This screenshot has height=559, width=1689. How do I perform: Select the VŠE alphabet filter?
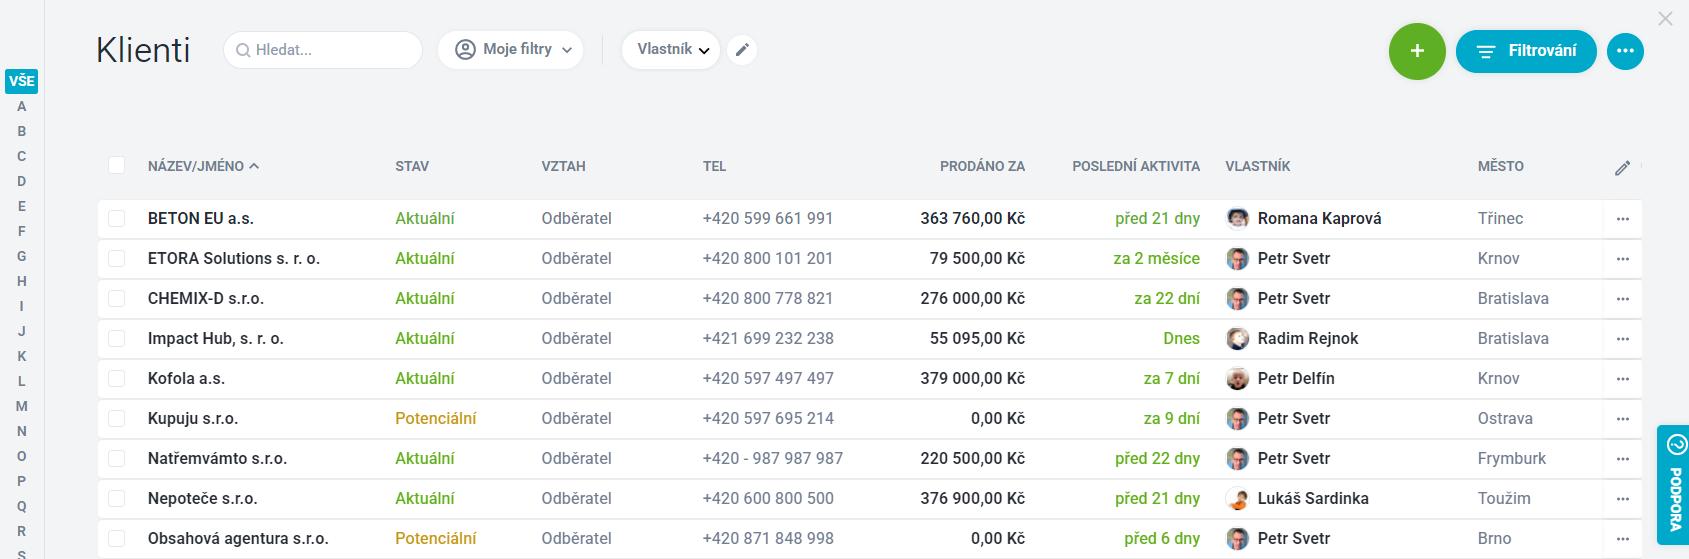(22, 81)
